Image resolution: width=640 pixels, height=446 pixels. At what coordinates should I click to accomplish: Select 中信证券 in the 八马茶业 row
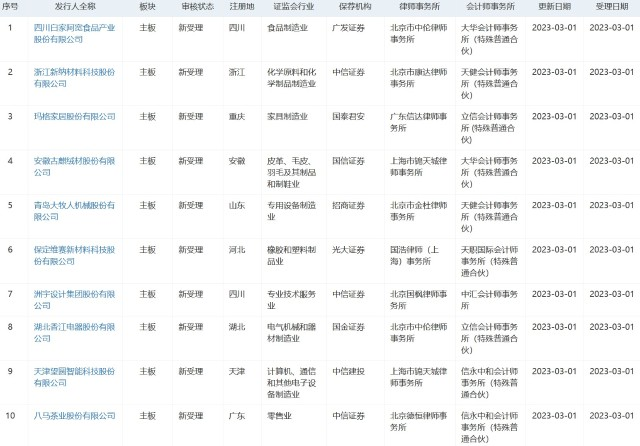coord(348,416)
